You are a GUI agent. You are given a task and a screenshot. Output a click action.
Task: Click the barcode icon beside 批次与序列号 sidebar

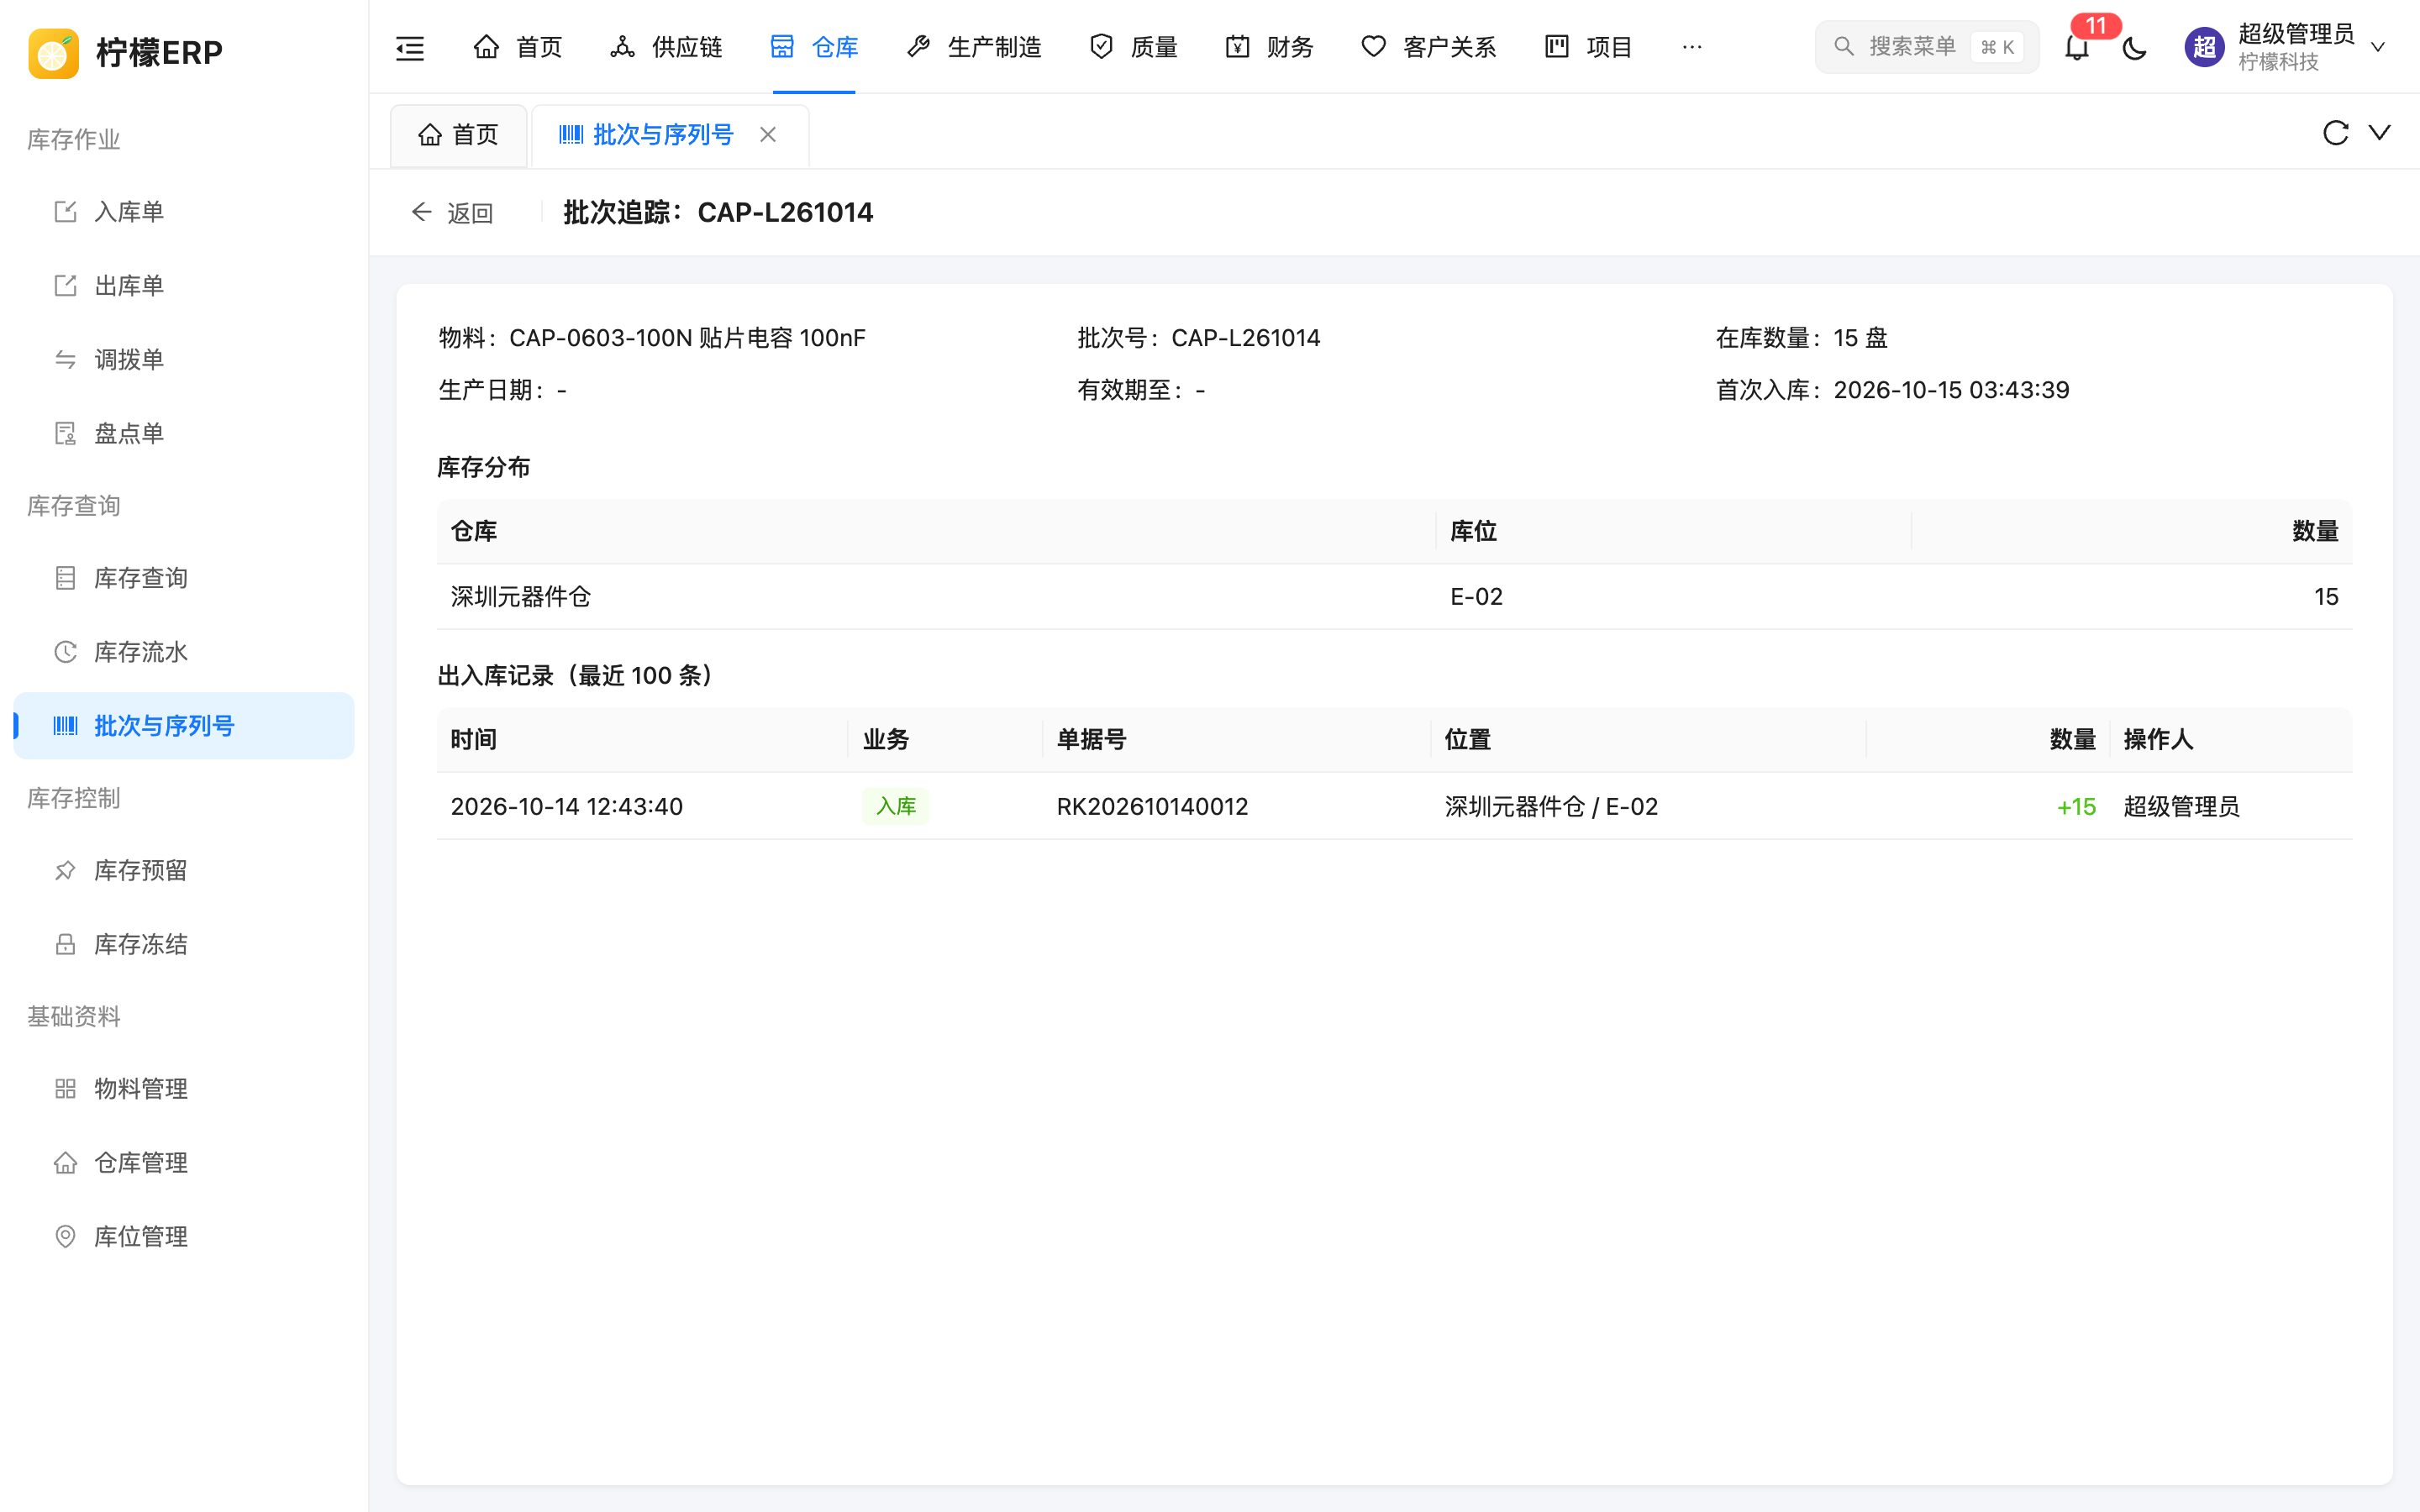pyautogui.click(x=65, y=726)
